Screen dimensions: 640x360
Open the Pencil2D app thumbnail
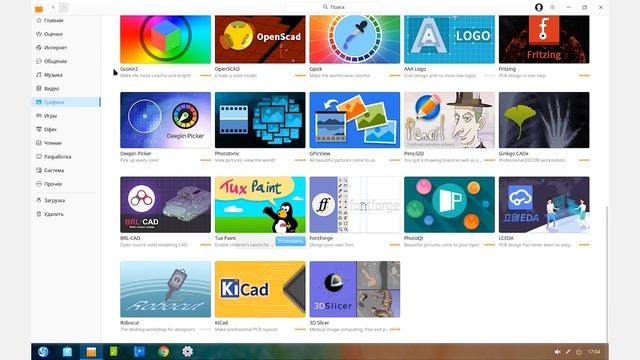(449, 120)
